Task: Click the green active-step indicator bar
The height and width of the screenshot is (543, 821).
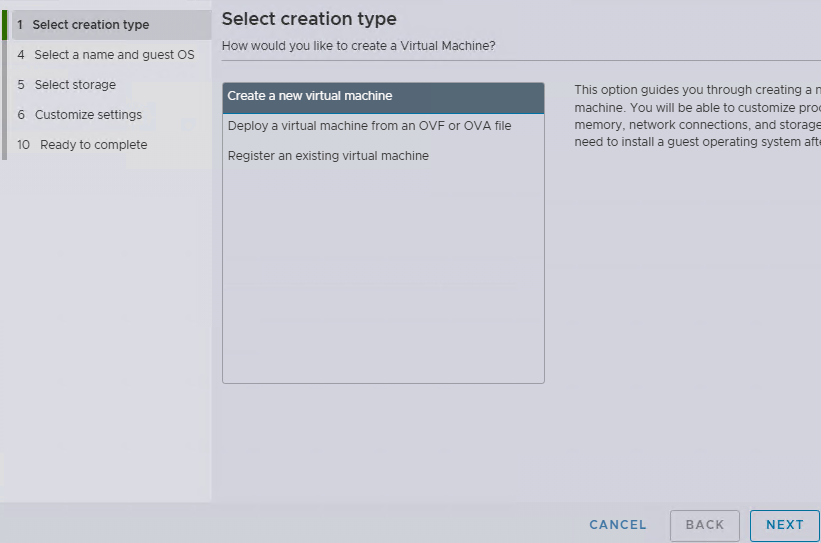Action: 4,25
